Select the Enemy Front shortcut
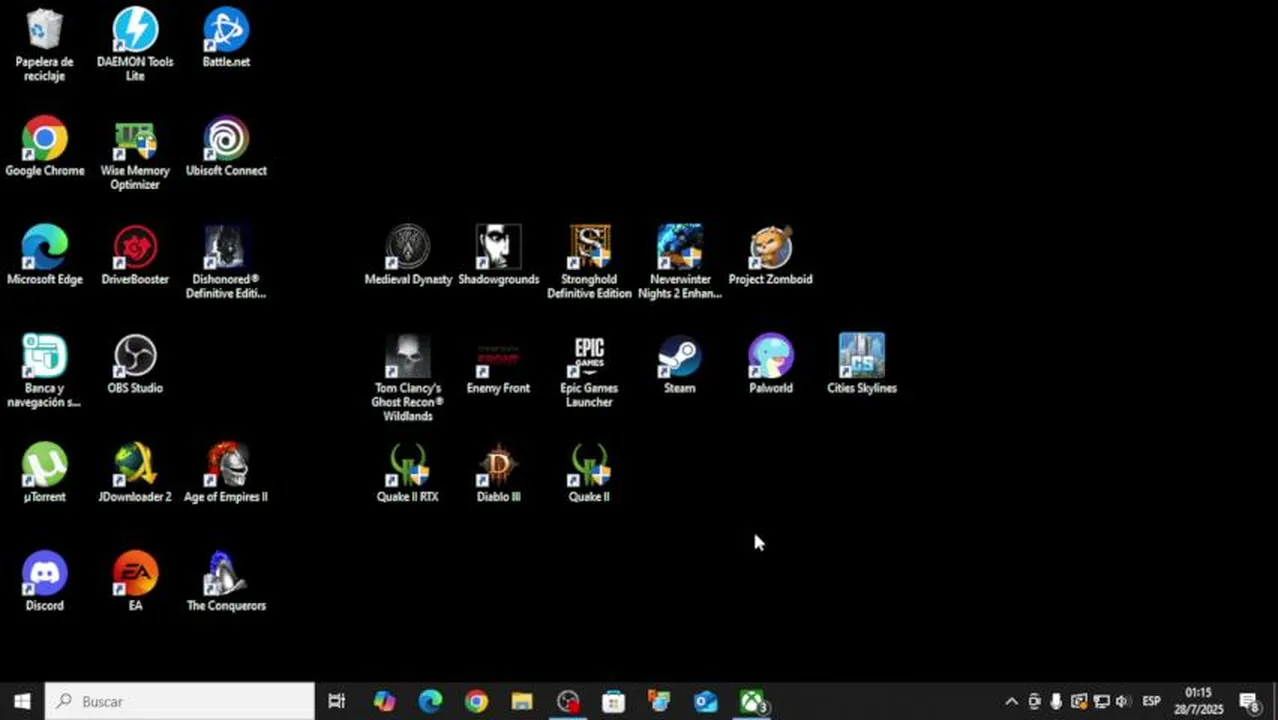 (498, 365)
